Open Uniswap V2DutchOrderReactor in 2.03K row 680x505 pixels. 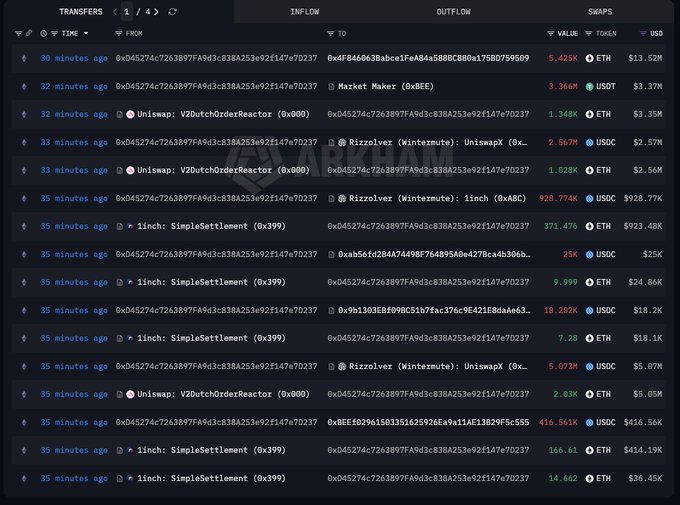click(x=223, y=394)
